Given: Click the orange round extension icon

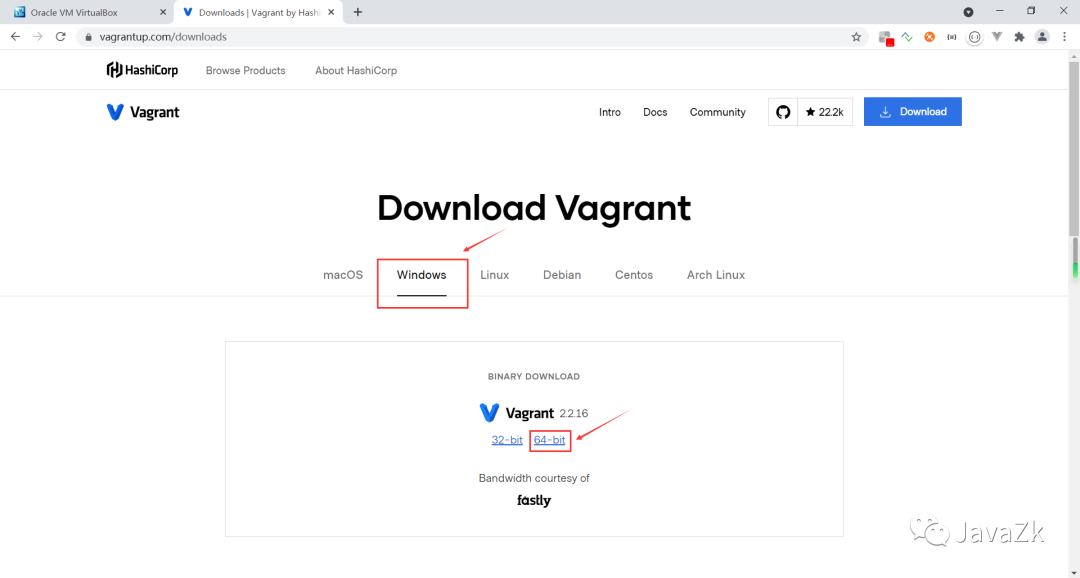Looking at the screenshot, I should coord(929,37).
